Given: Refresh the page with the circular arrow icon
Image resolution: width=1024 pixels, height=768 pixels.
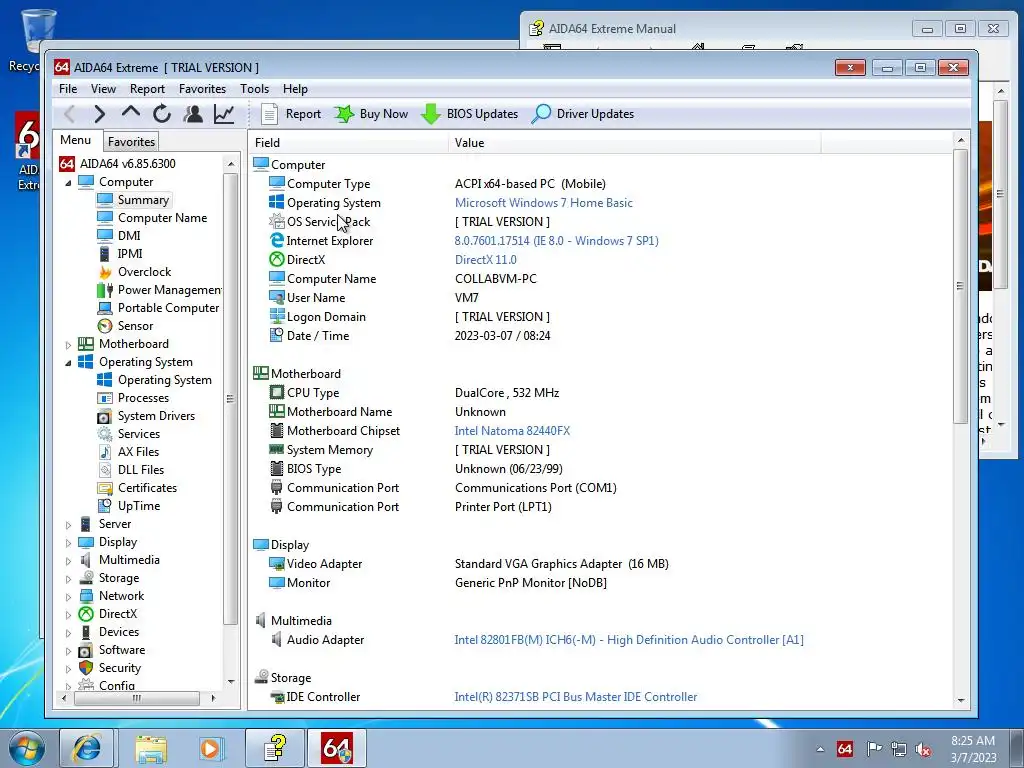Looking at the screenshot, I should [x=162, y=114].
